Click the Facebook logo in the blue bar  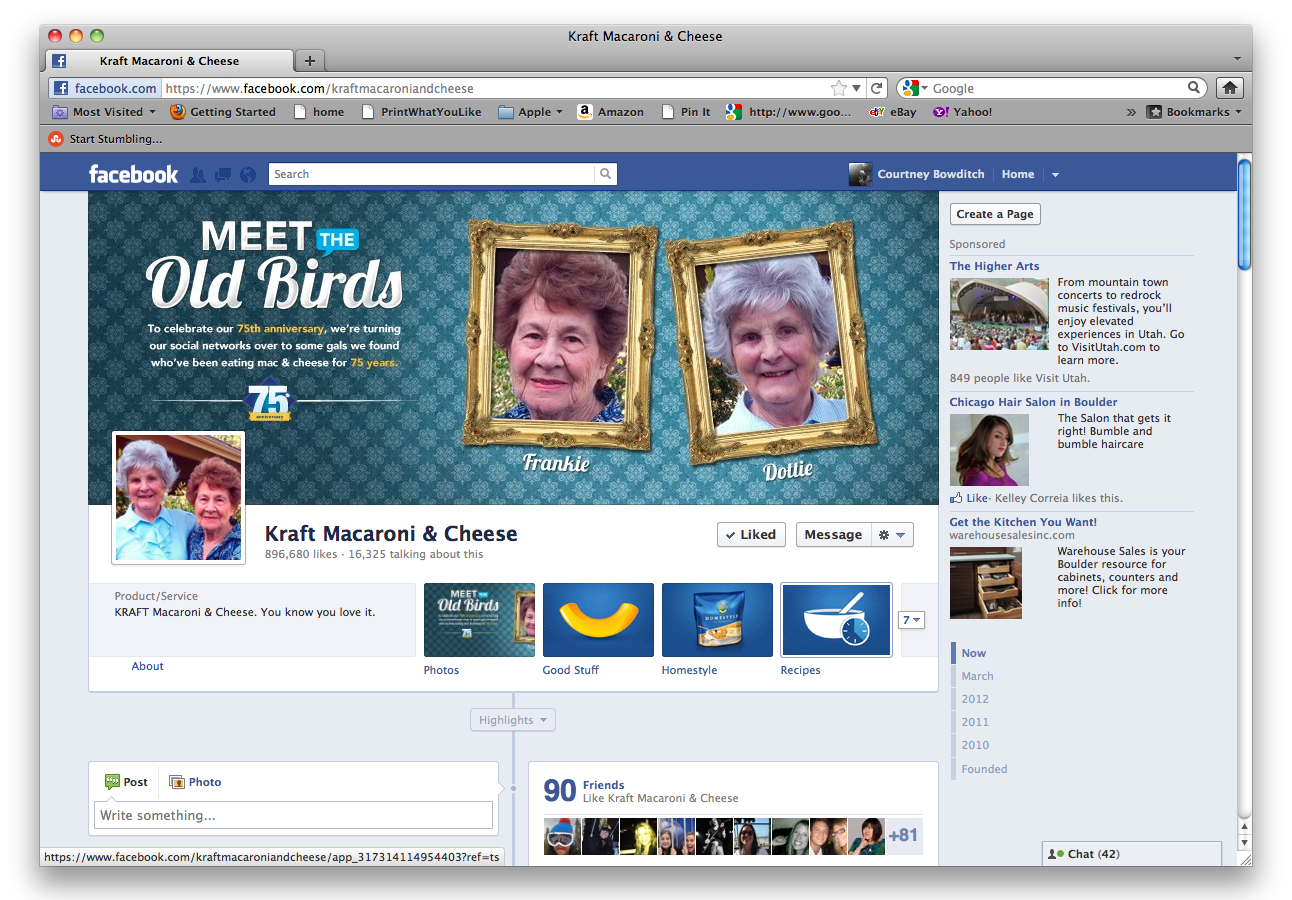coord(133,174)
